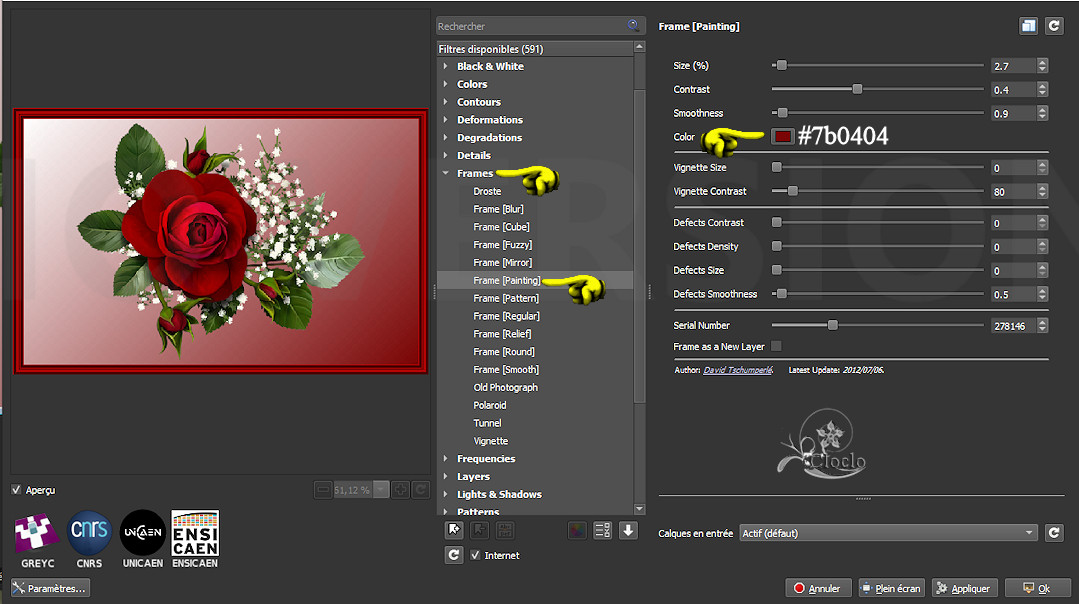The width and height of the screenshot is (1079, 604).
Task: Click into the Rechercher search field
Action: [x=530, y=26]
